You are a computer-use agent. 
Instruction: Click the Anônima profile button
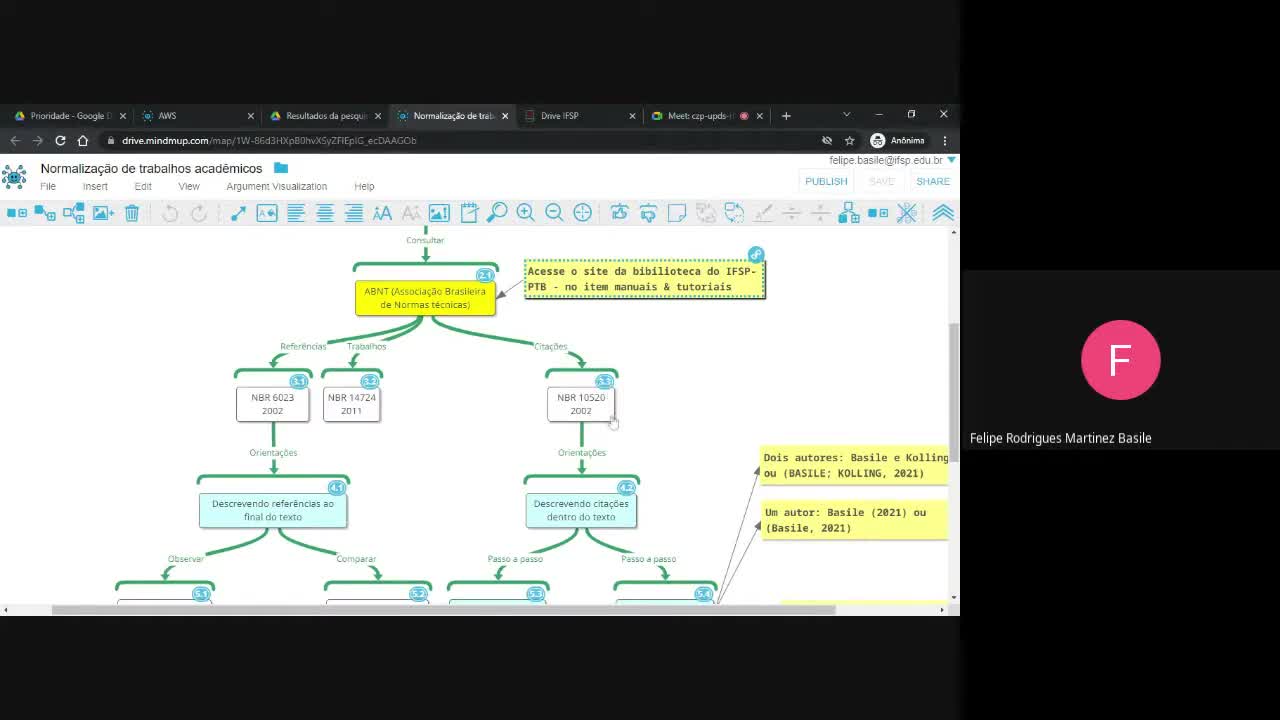(897, 141)
